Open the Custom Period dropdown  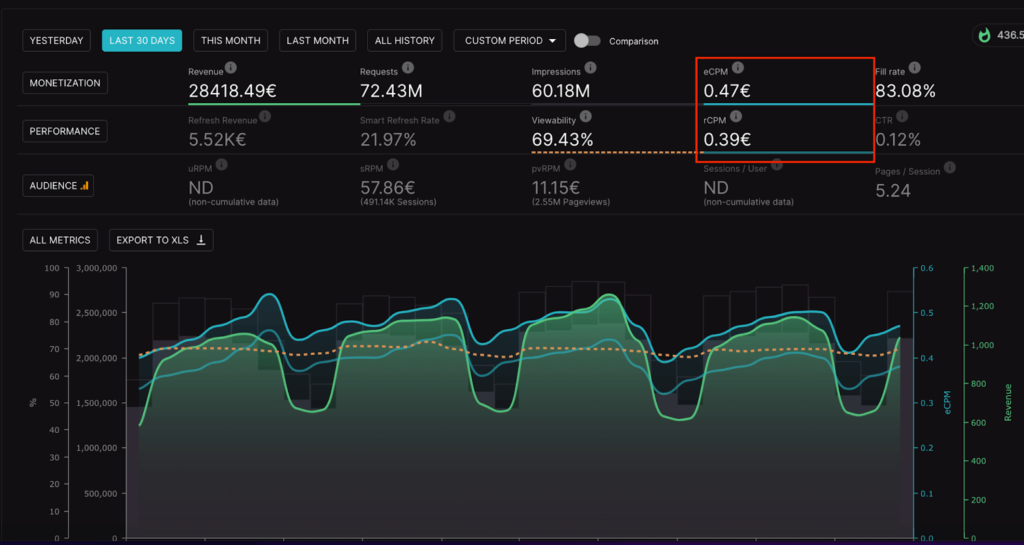(509, 41)
